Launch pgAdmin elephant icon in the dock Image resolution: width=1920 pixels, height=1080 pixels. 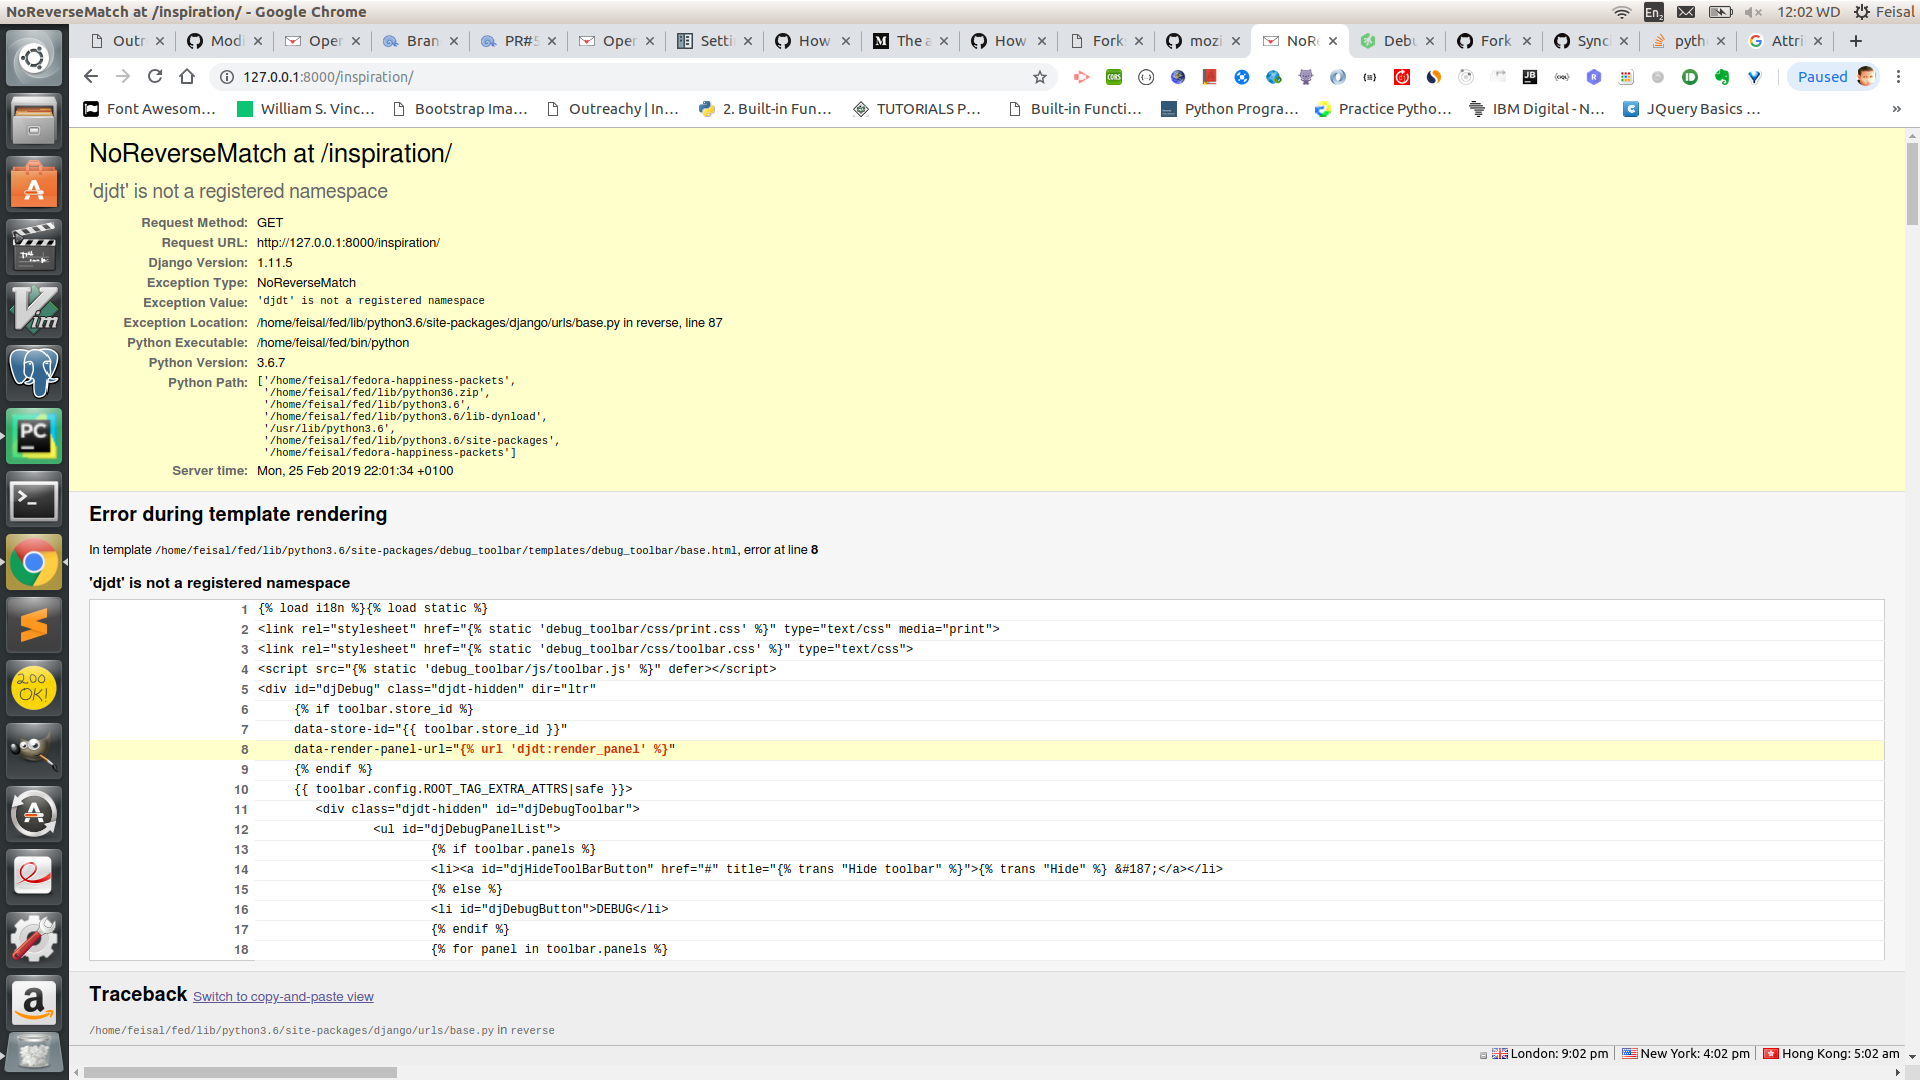click(x=34, y=373)
